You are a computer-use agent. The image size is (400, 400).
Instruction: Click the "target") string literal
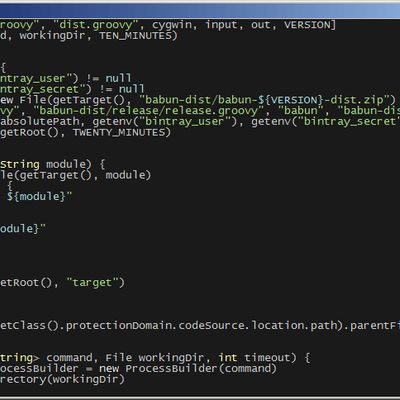[95, 283]
